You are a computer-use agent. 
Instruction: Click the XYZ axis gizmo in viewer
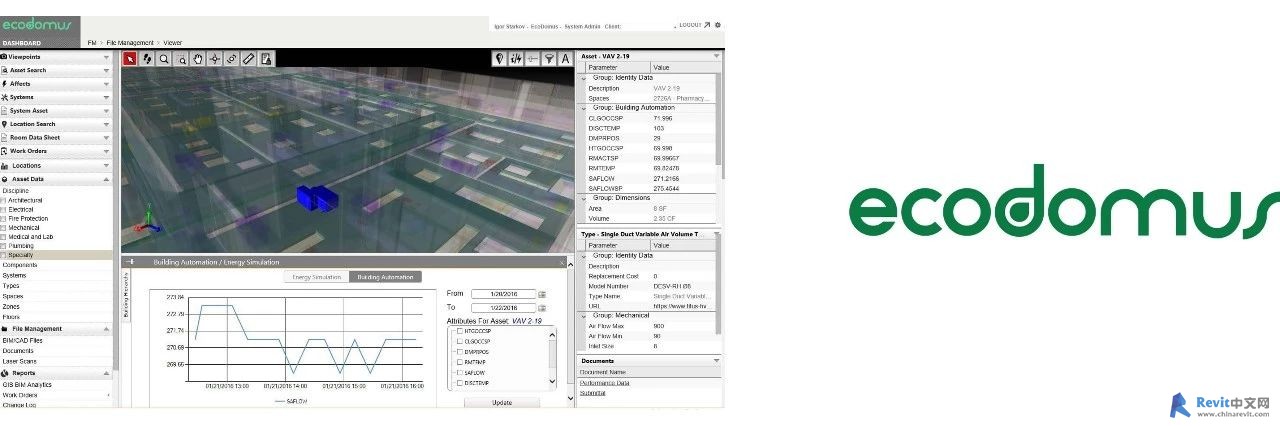point(148,220)
